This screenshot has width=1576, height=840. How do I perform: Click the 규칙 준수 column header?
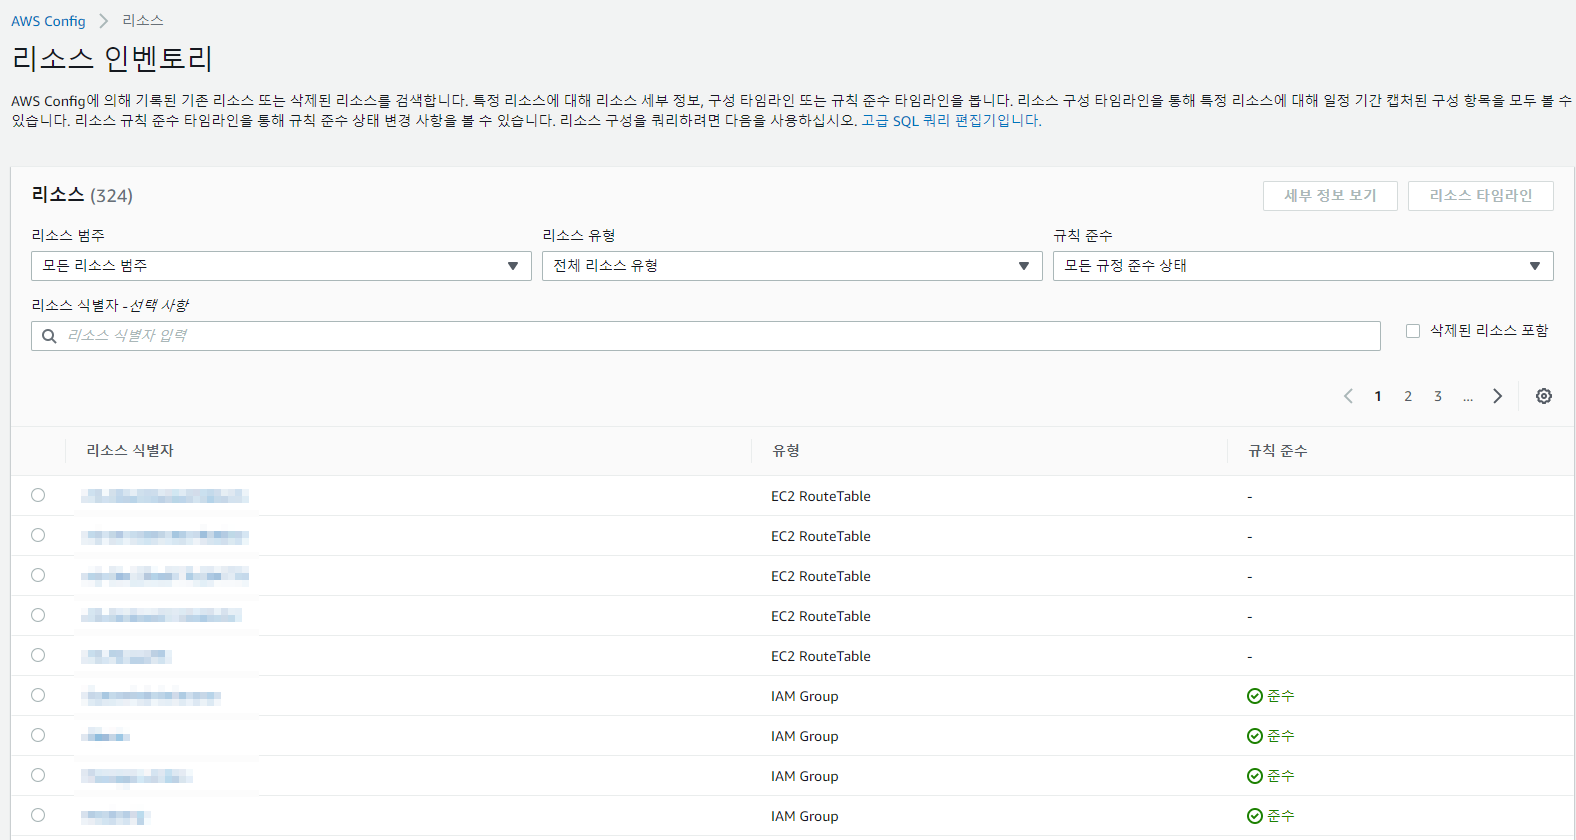pyautogui.click(x=1278, y=451)
